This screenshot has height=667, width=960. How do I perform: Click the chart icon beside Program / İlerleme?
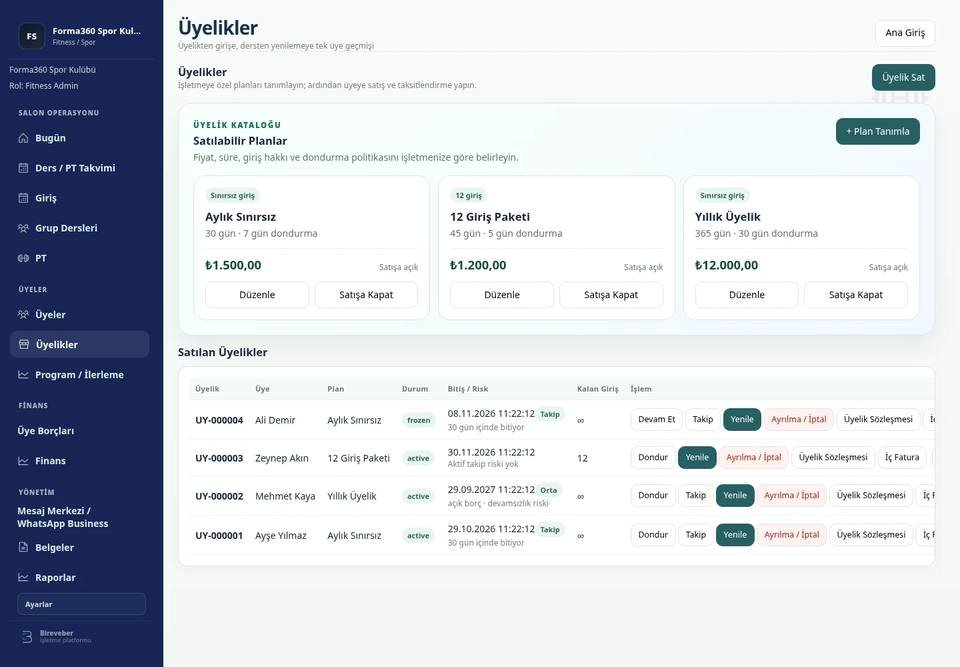23,374
